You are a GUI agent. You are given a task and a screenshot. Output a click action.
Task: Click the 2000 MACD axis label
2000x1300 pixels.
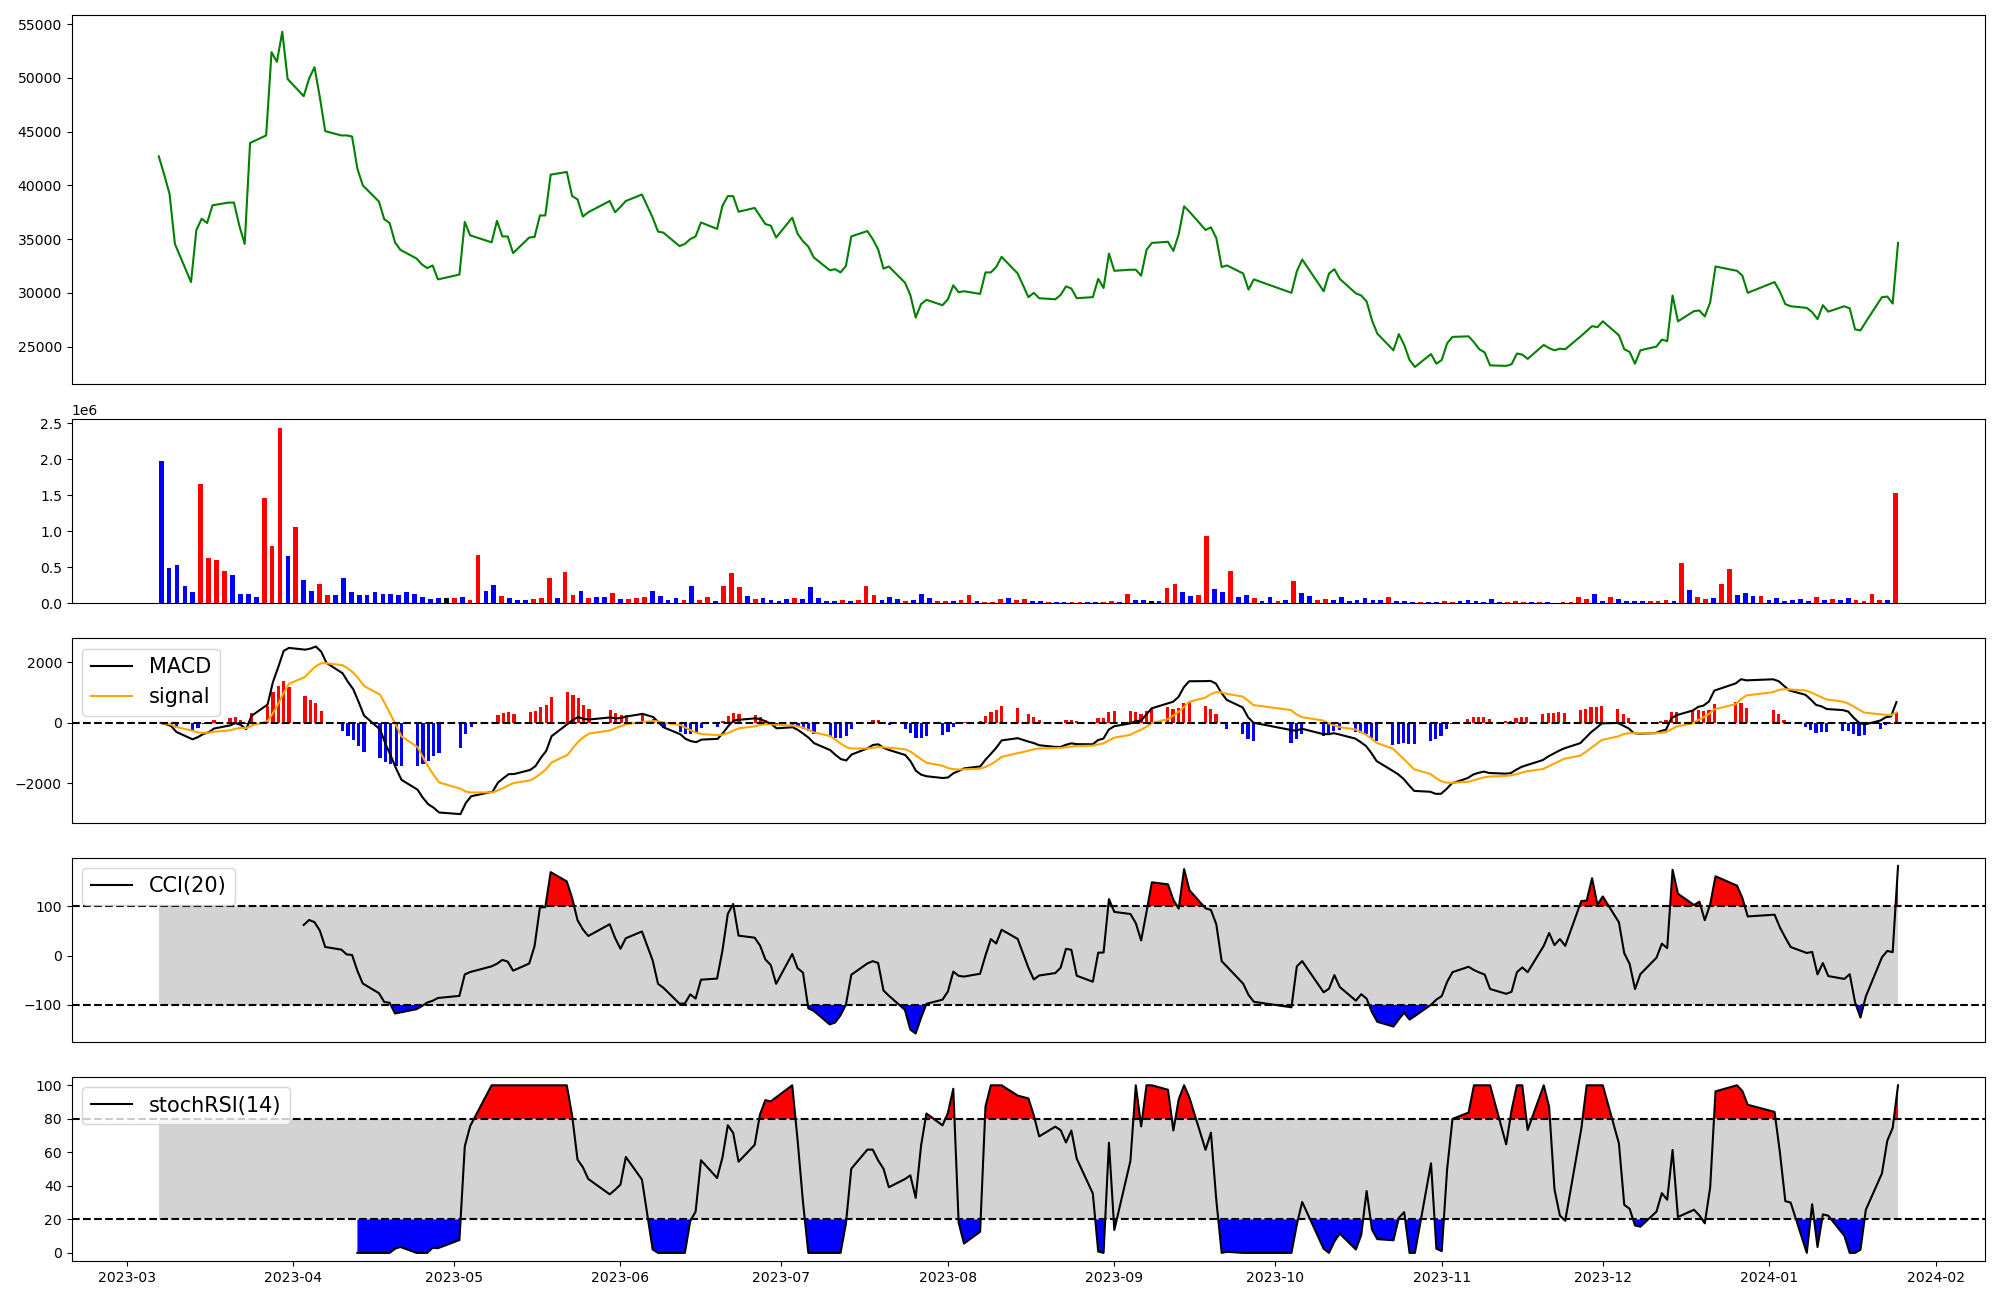click(45, 663)
